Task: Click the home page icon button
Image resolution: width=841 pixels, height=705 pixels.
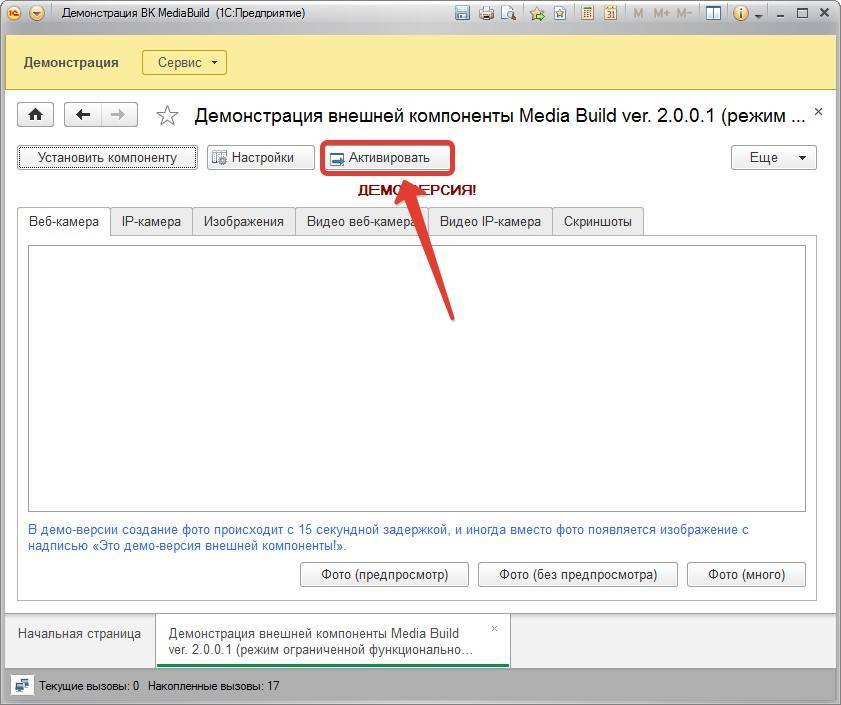Action: [x=35, y=115]
